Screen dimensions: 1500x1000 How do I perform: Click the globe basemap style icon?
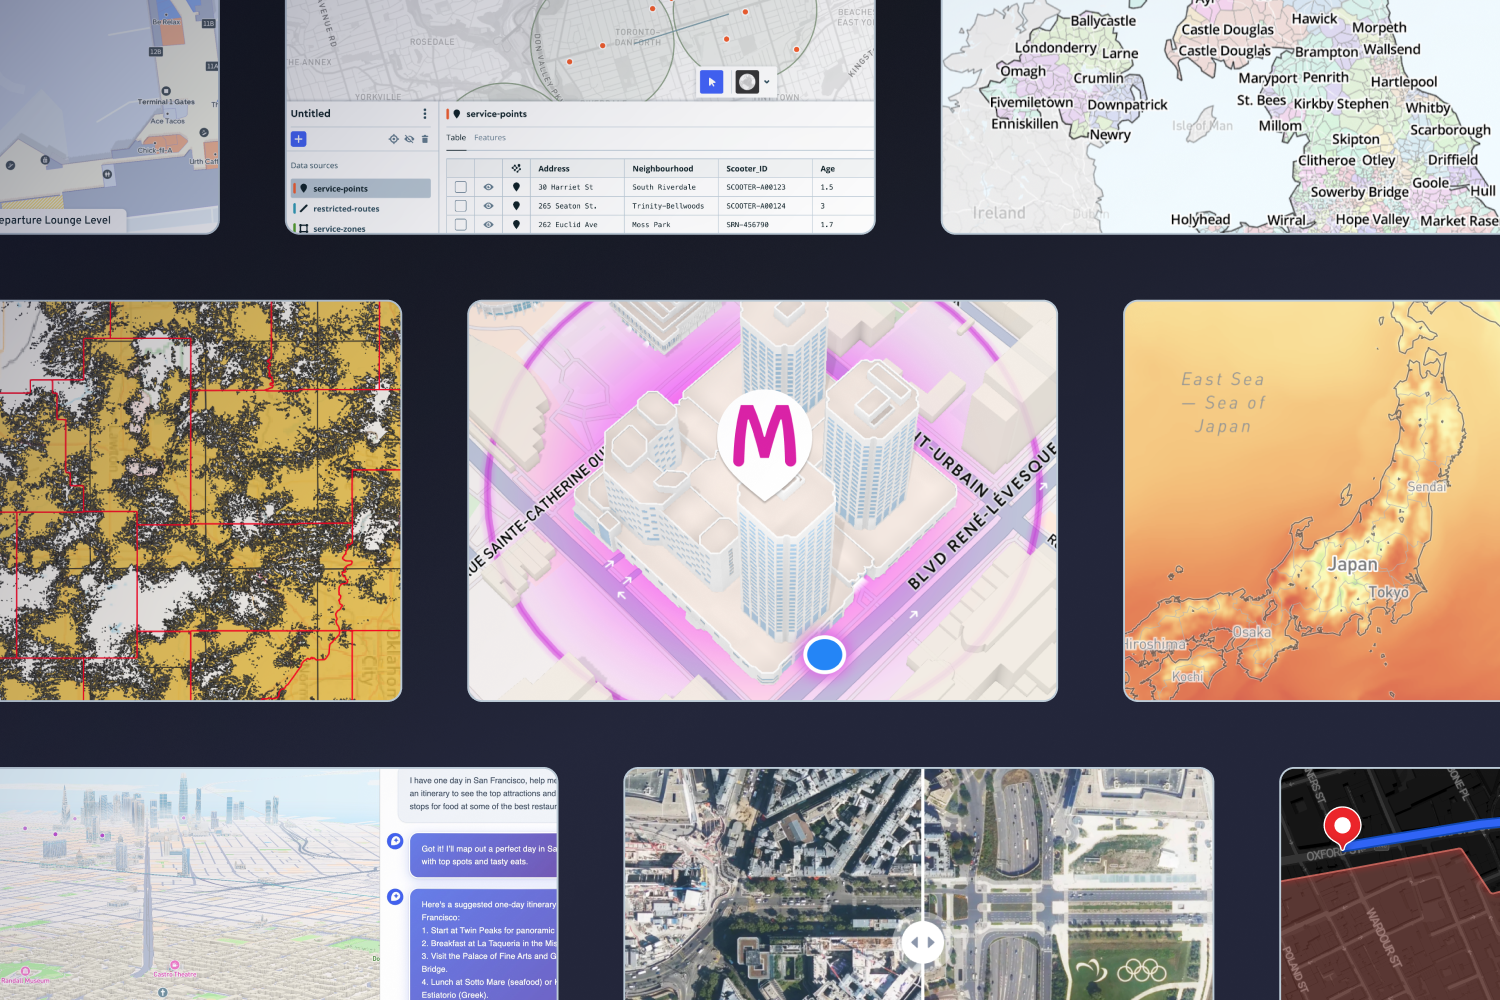click(747, 82)
